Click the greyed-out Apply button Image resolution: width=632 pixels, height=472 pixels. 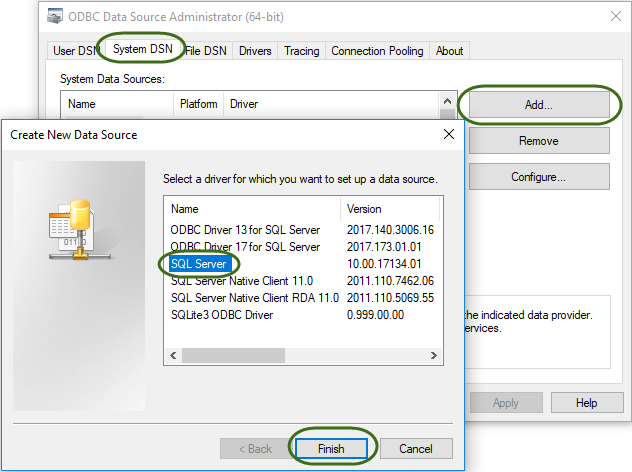[x=506, y=403]
